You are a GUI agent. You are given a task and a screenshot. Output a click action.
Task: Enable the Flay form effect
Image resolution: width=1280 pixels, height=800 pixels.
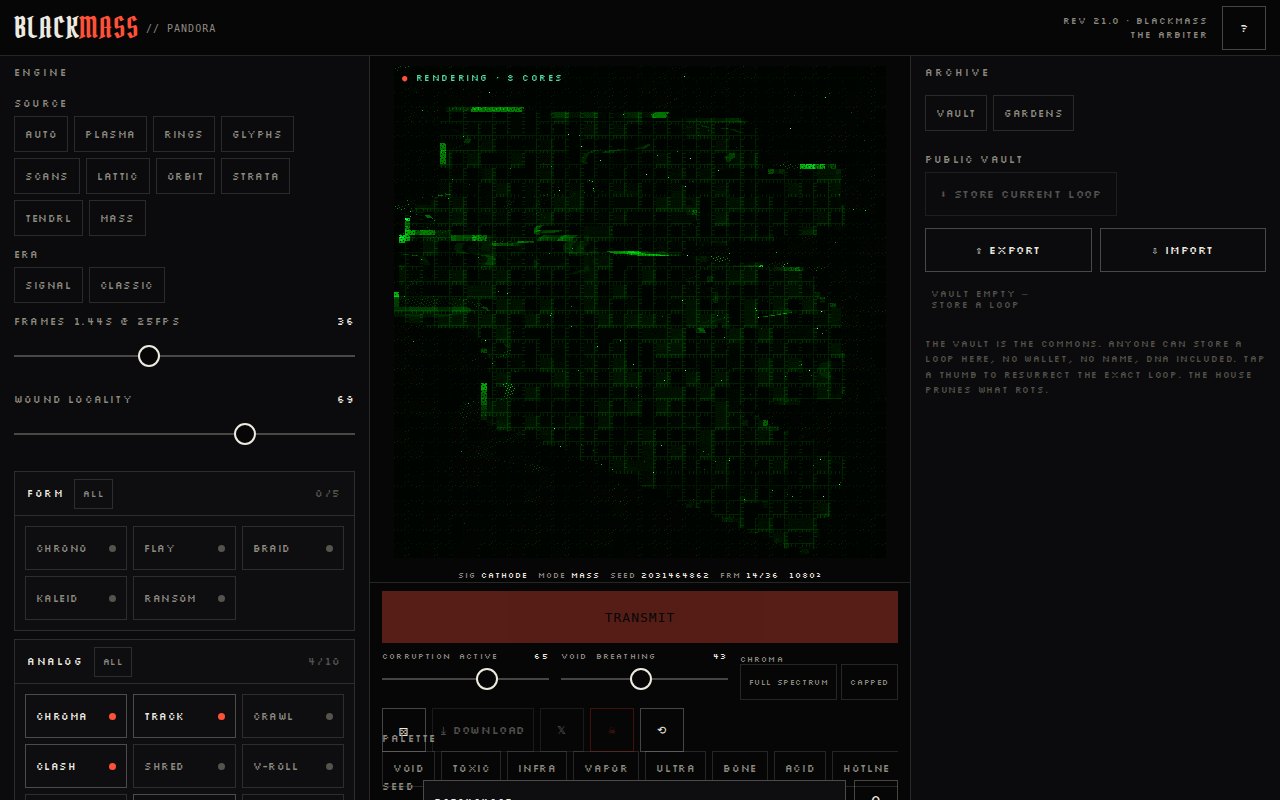click(184, 548)
